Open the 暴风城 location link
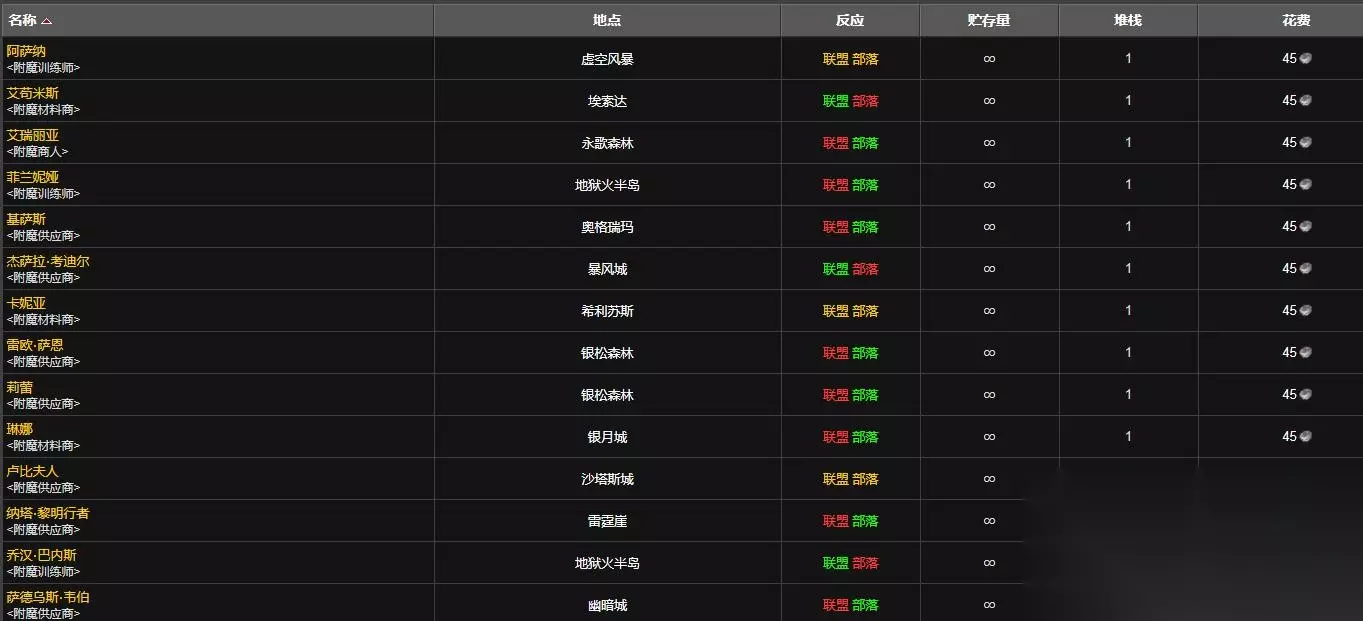The image size is (1363, 621). (607, 269)
